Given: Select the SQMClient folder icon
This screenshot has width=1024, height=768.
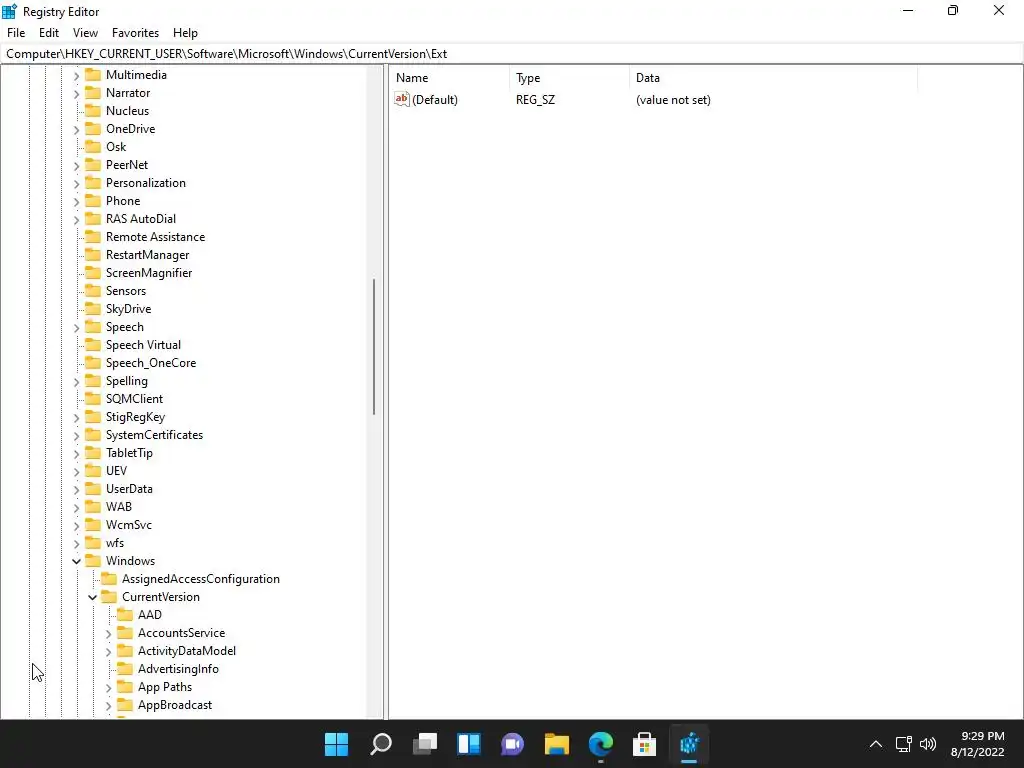Looking at the screenshot, I should click(93, 398).
